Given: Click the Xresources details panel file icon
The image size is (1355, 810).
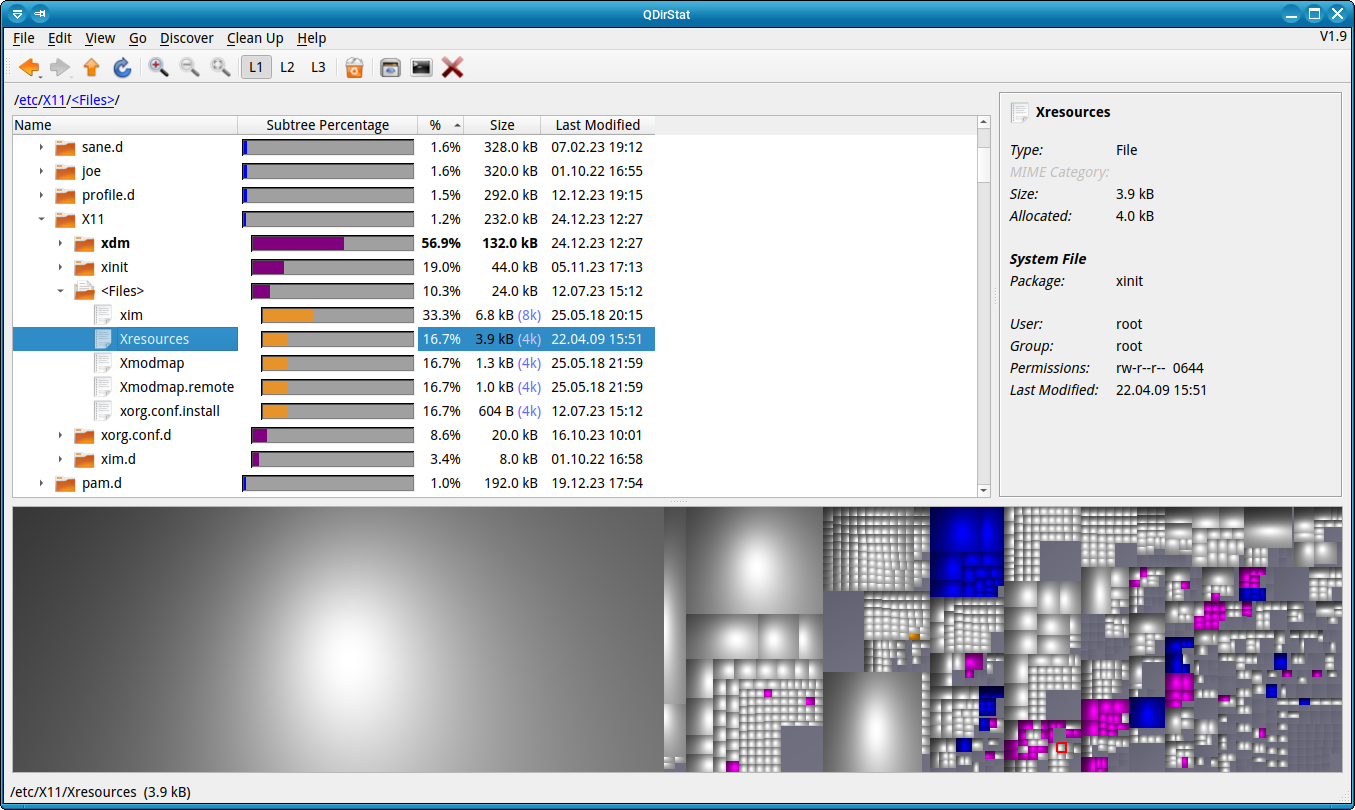Looking at the screenshot, I should (x=1019, y=112).
